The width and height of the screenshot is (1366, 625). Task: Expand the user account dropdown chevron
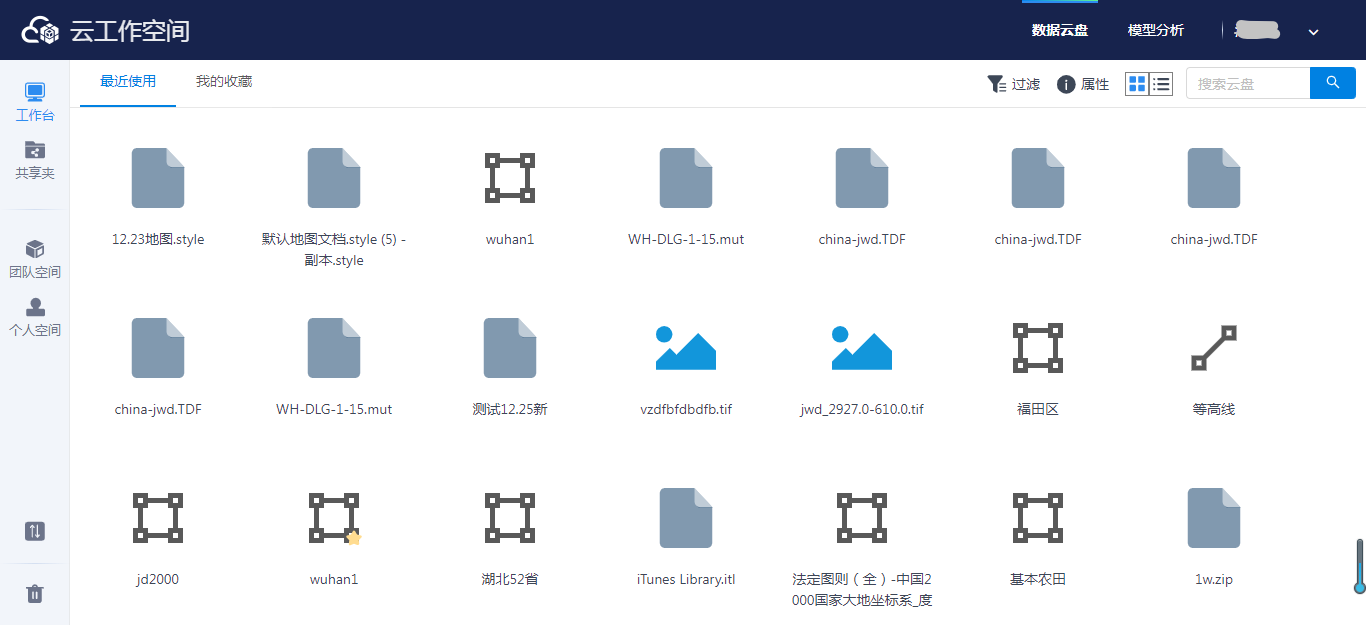point(1314,32)
